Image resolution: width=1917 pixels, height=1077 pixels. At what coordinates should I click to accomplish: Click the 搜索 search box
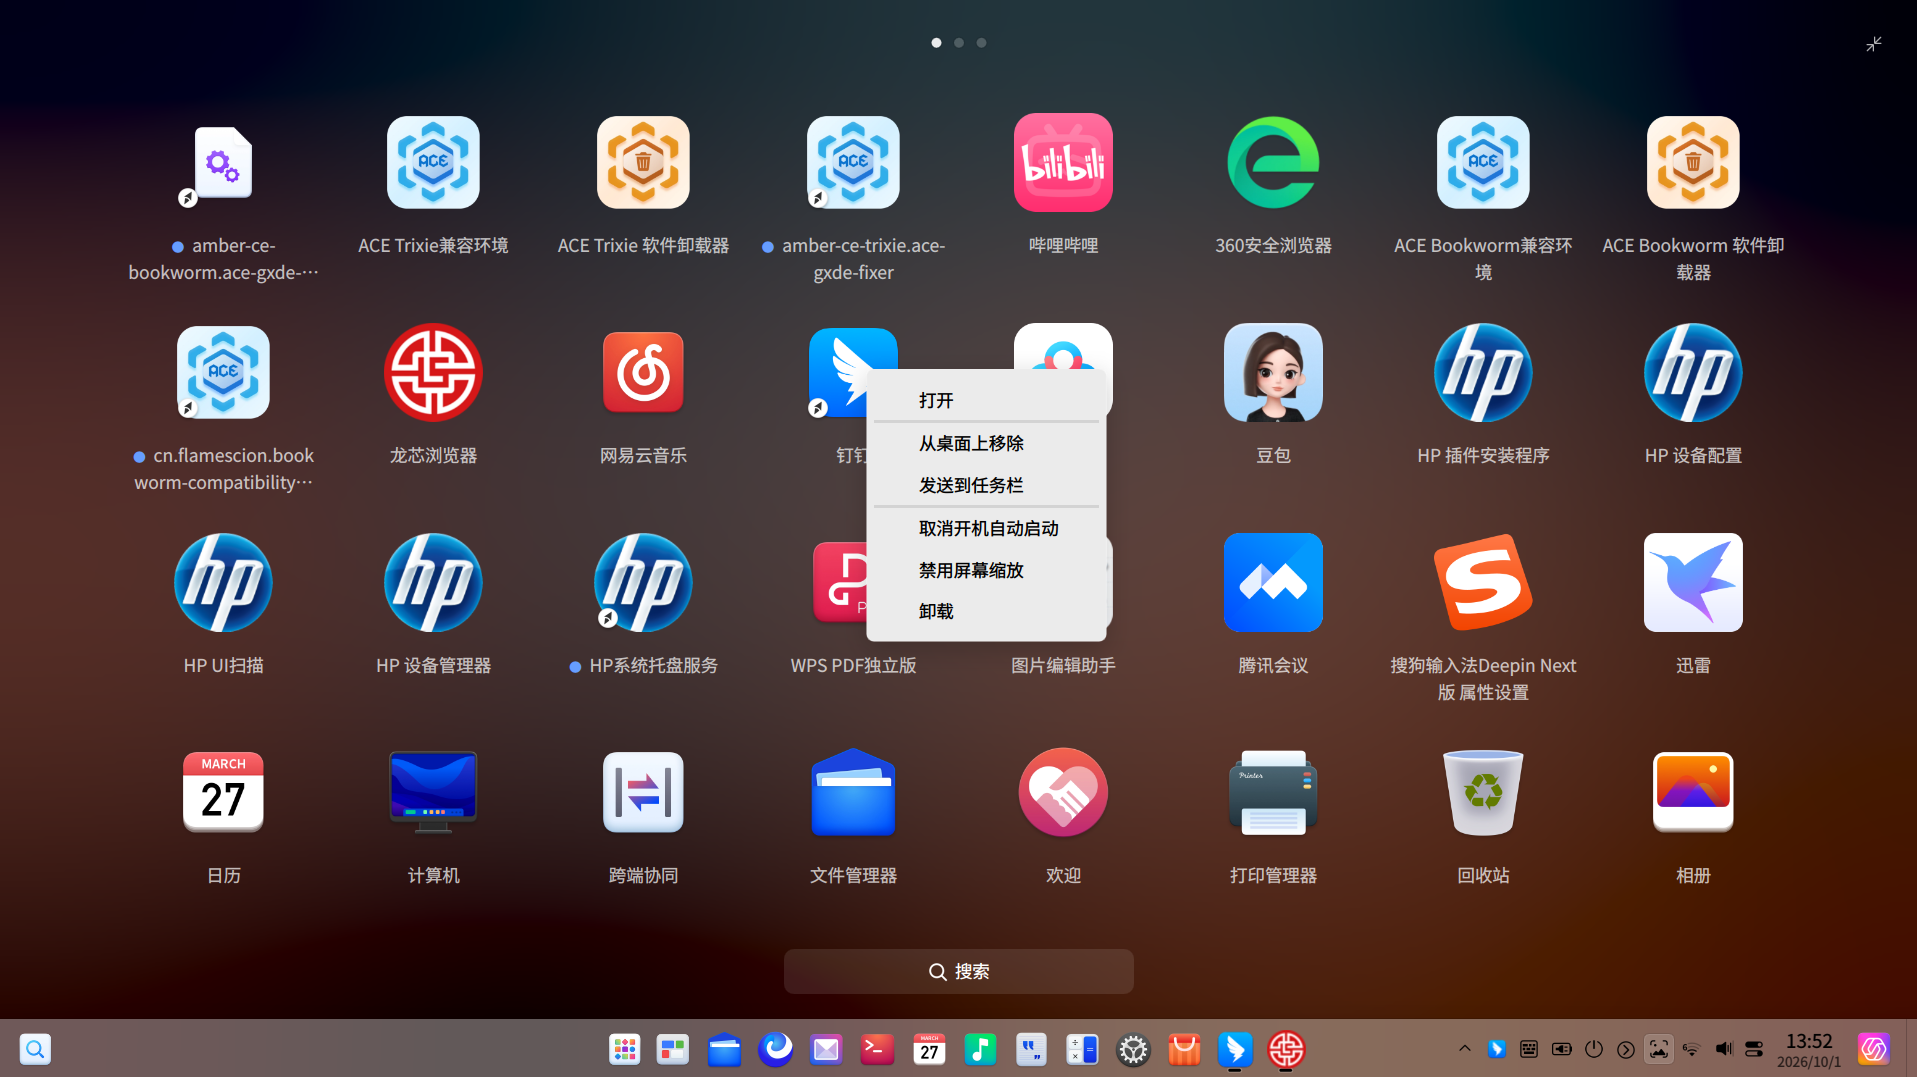tap(958, 971)
